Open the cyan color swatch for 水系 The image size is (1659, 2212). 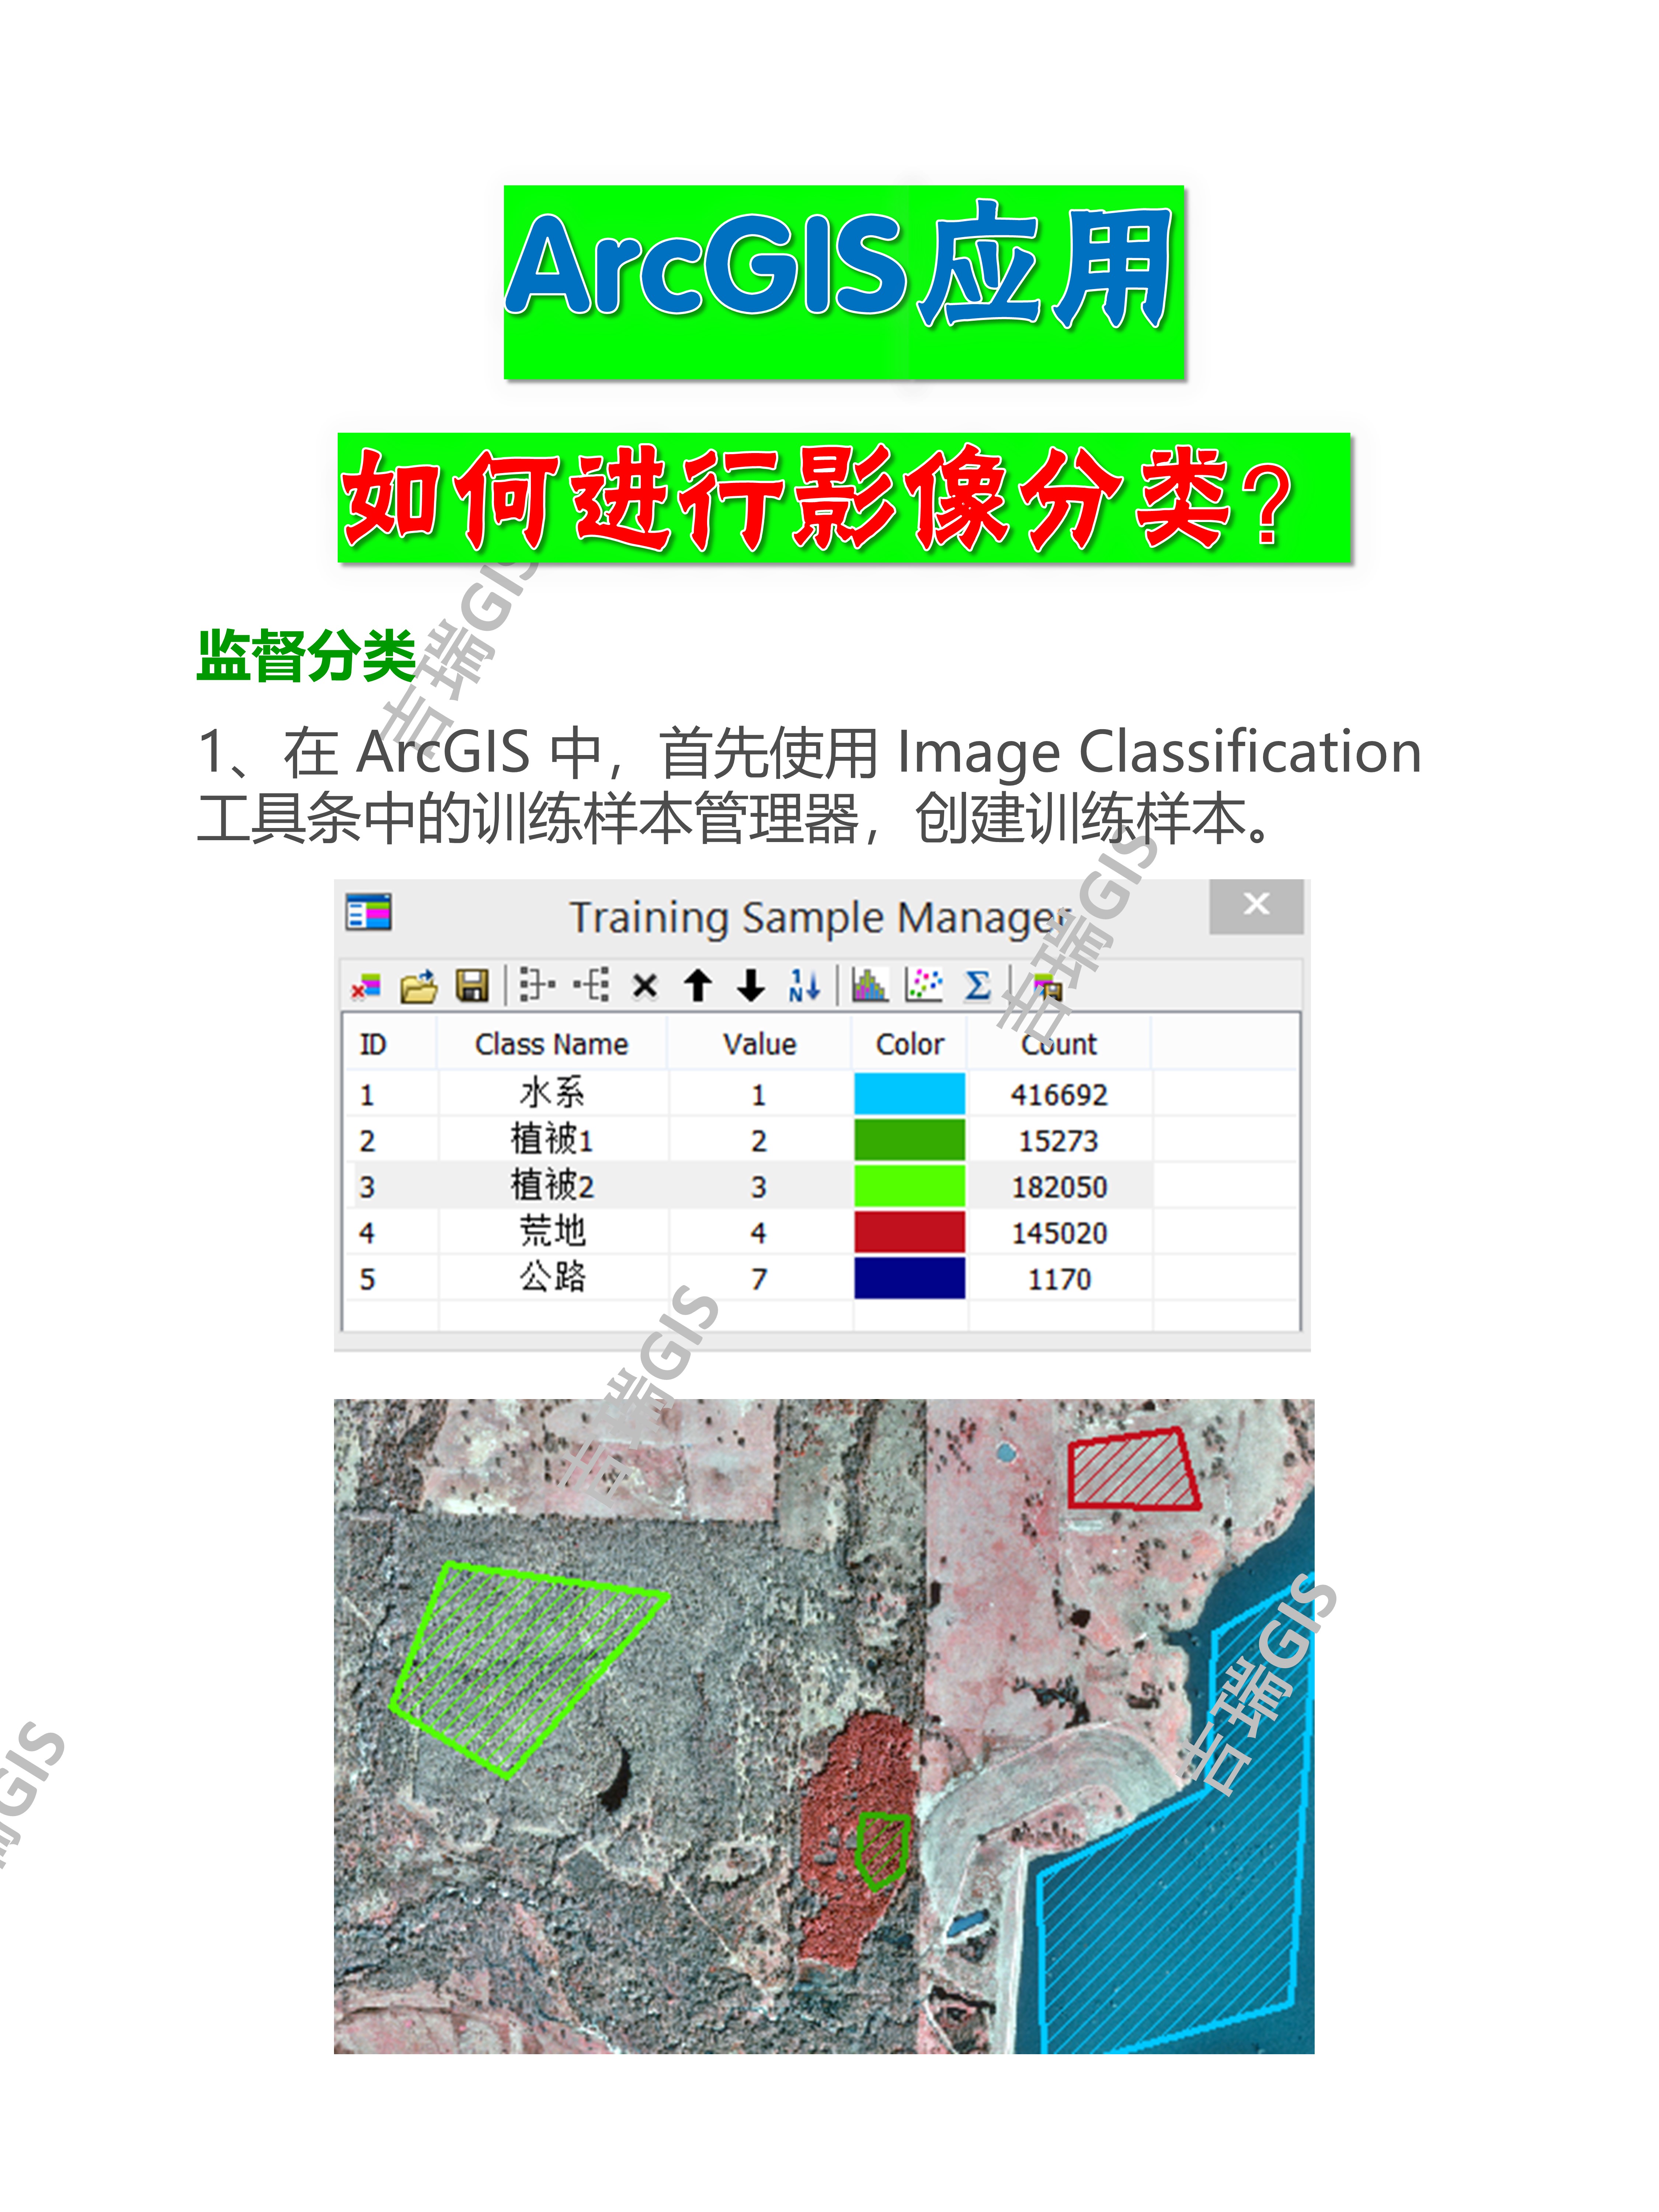909,1094
